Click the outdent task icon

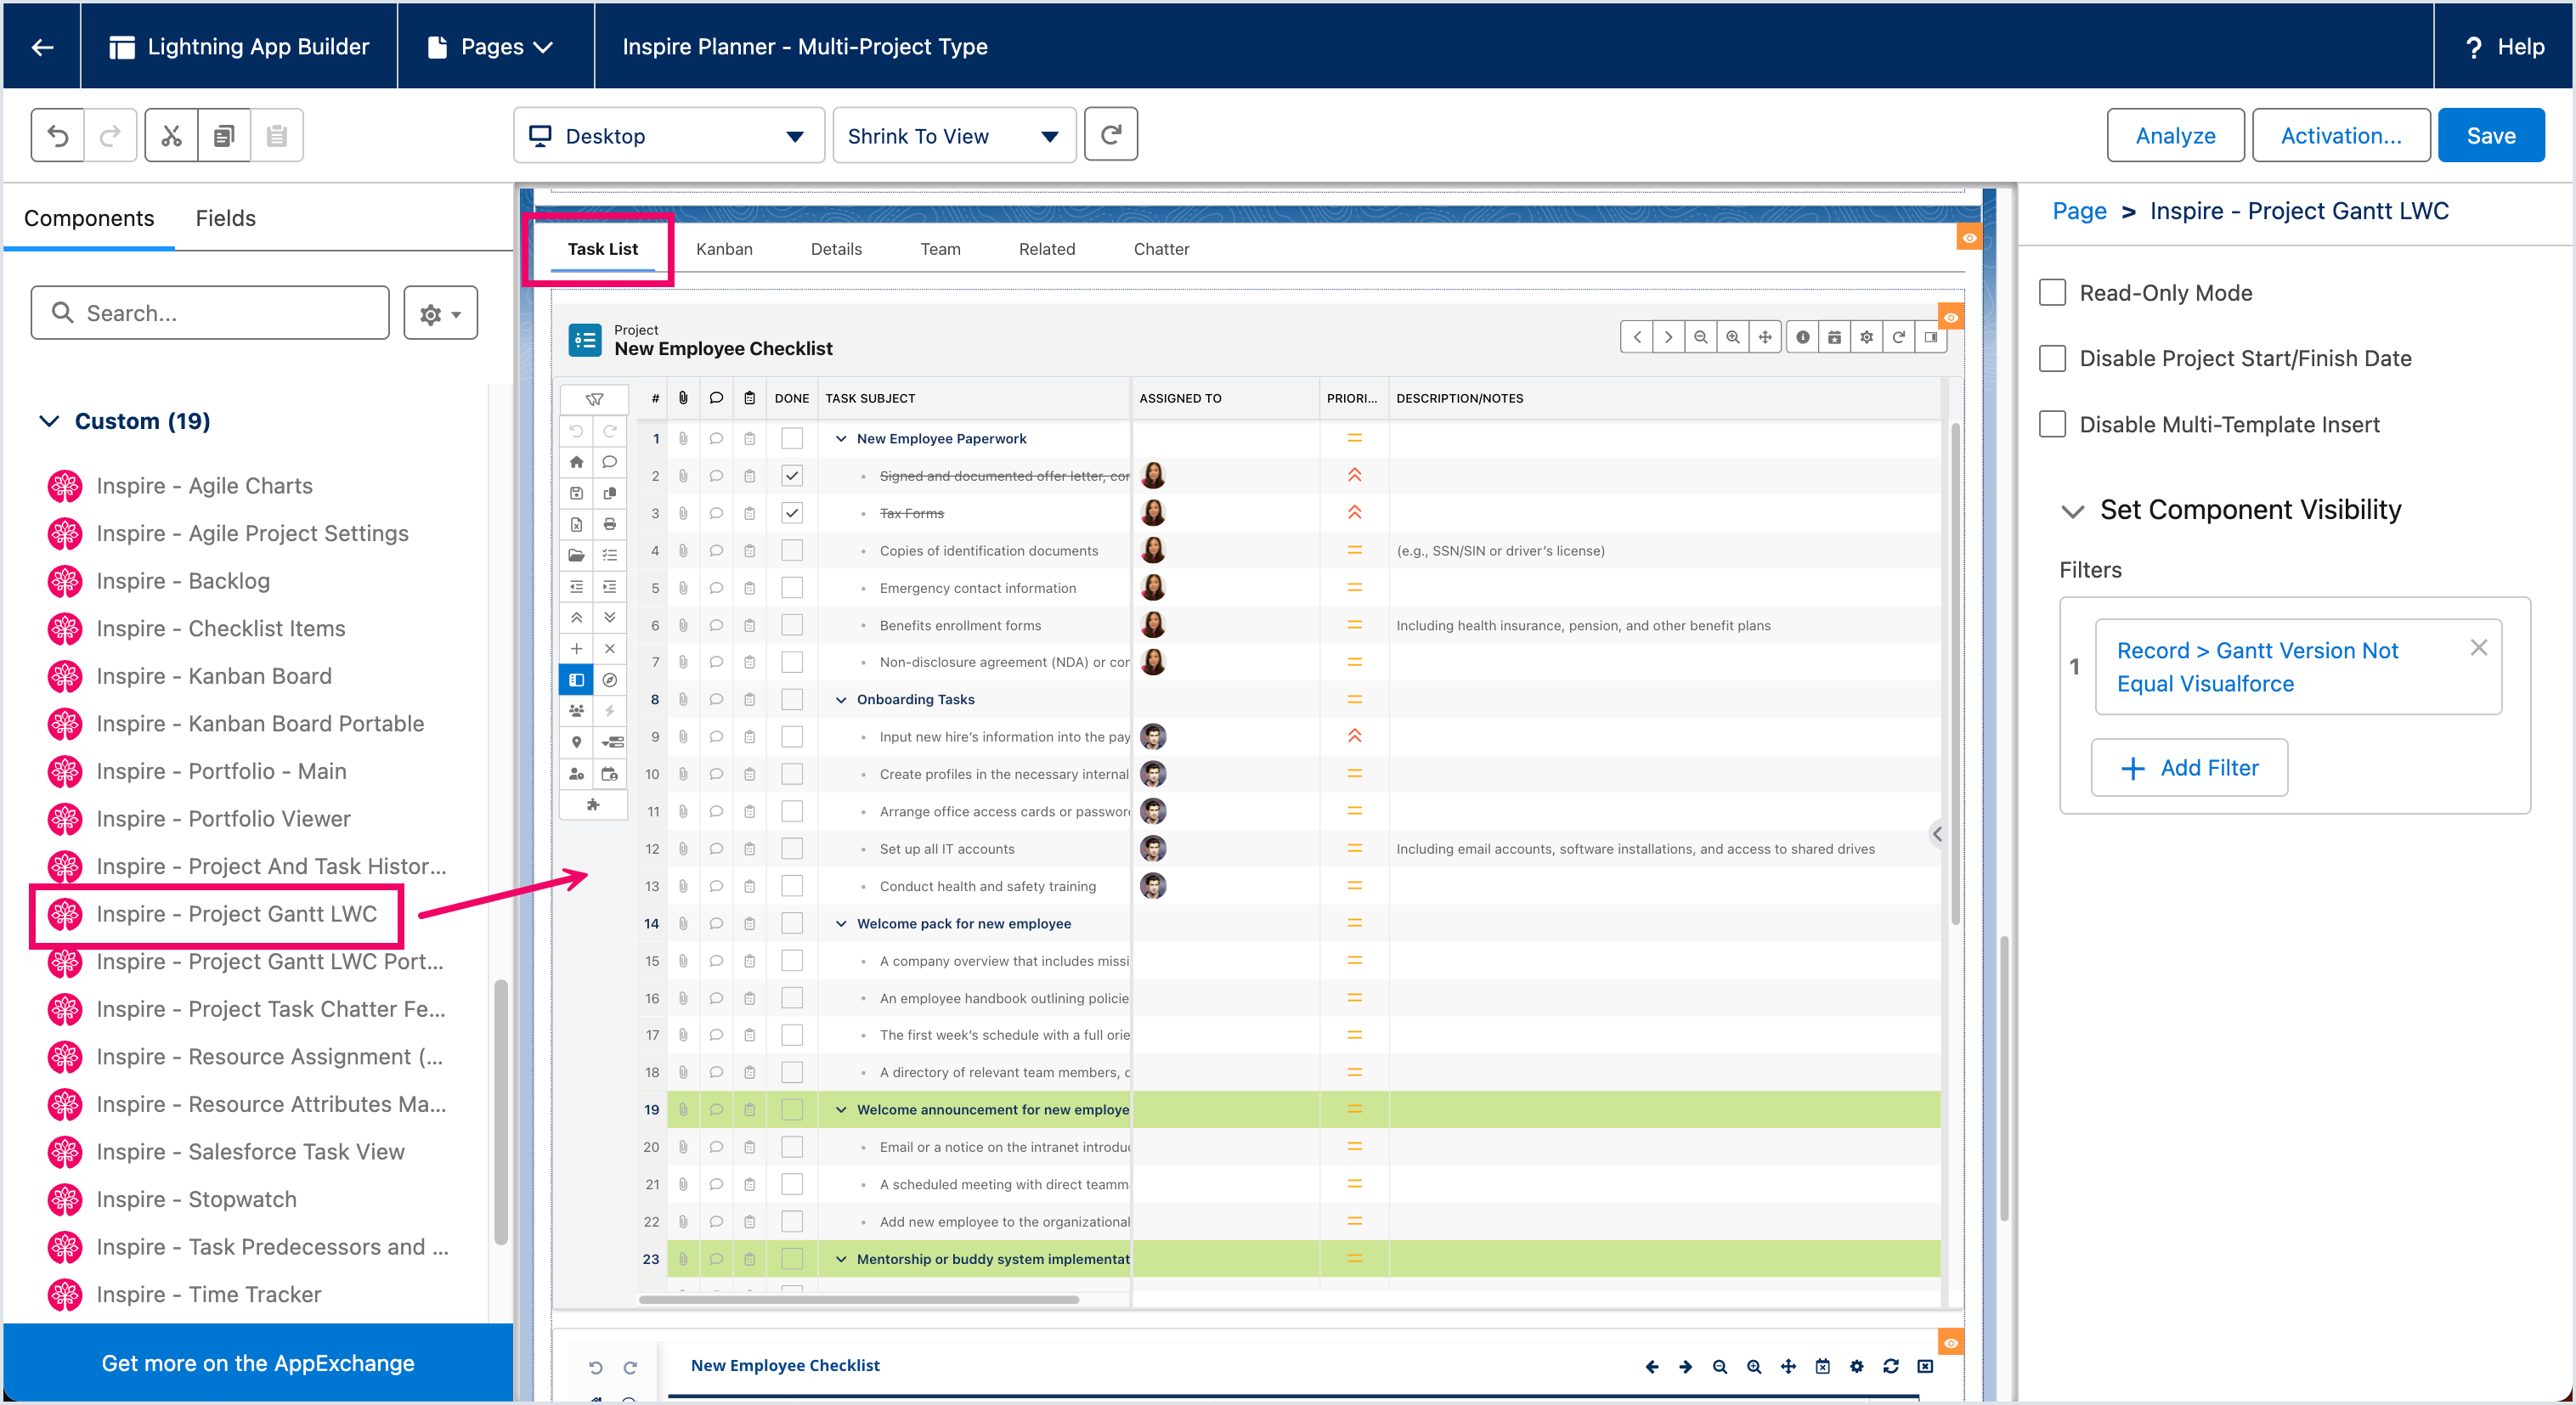point(577,587)
